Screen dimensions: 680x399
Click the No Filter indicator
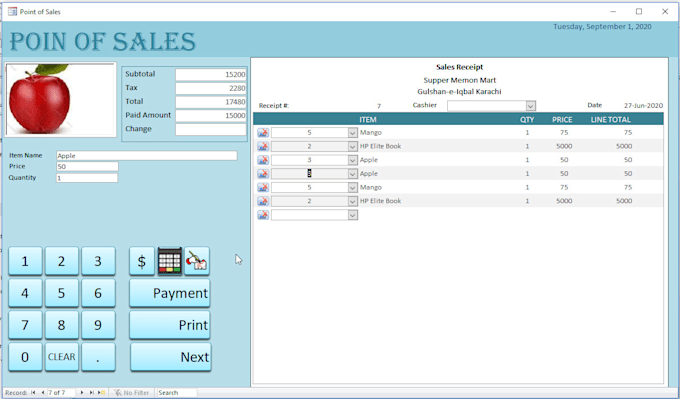point(131,392)
